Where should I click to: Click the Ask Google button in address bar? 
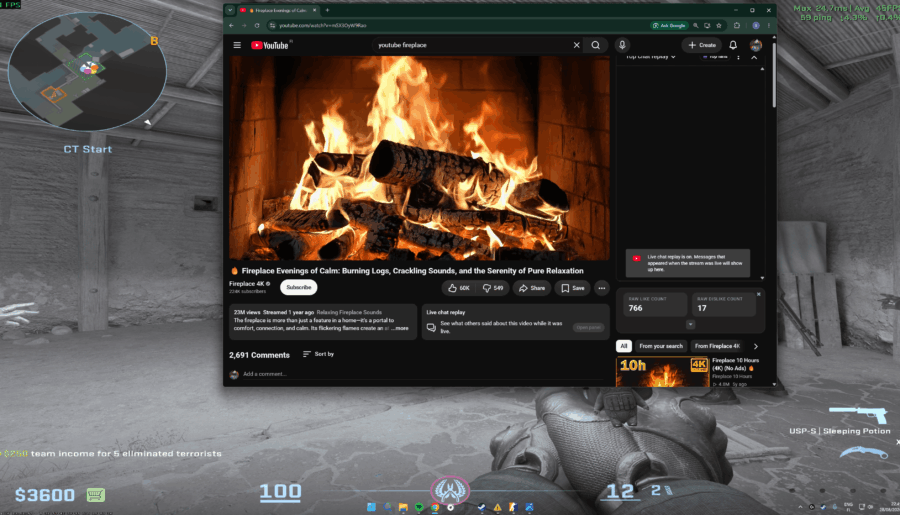pos(669,25)
